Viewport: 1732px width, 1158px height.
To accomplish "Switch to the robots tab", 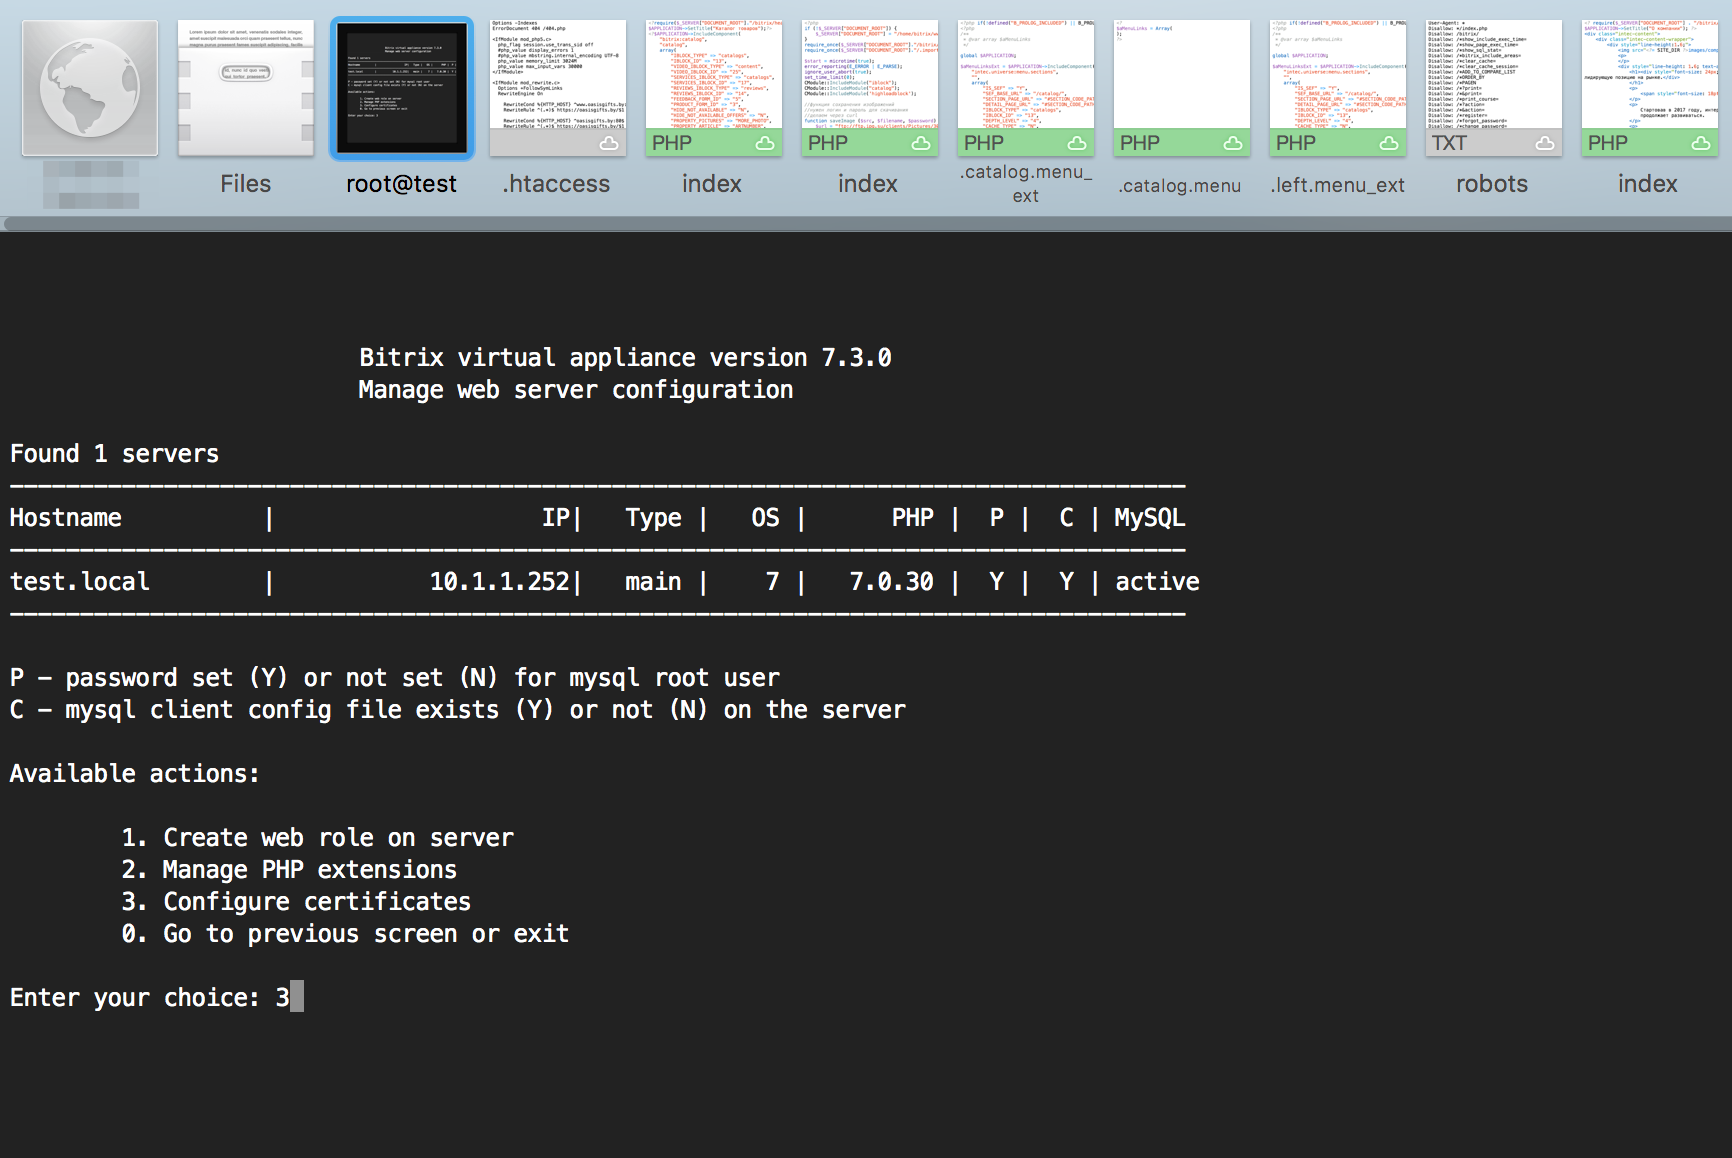I will [x=1492, y=184].
